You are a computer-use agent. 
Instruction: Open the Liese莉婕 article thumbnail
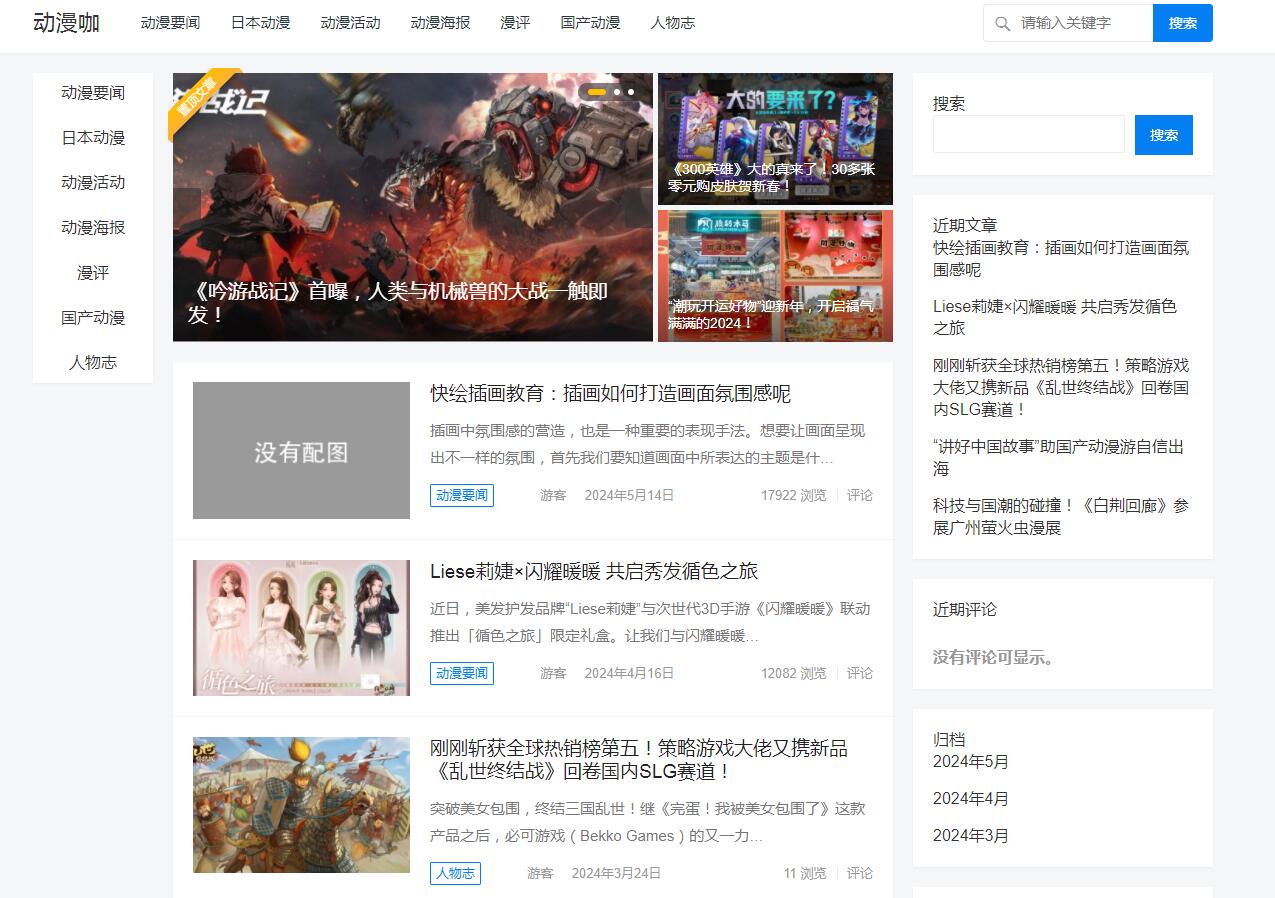(x=301, y=628)
